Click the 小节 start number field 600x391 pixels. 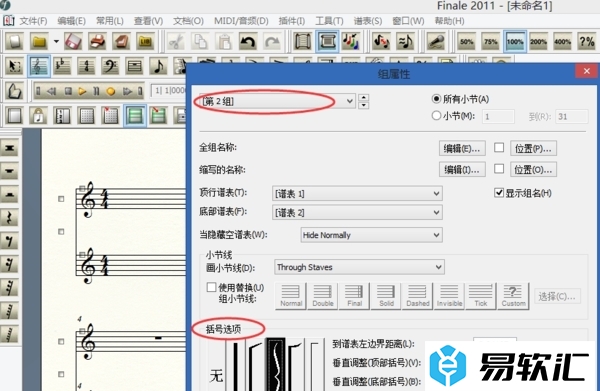click(498, 116)
